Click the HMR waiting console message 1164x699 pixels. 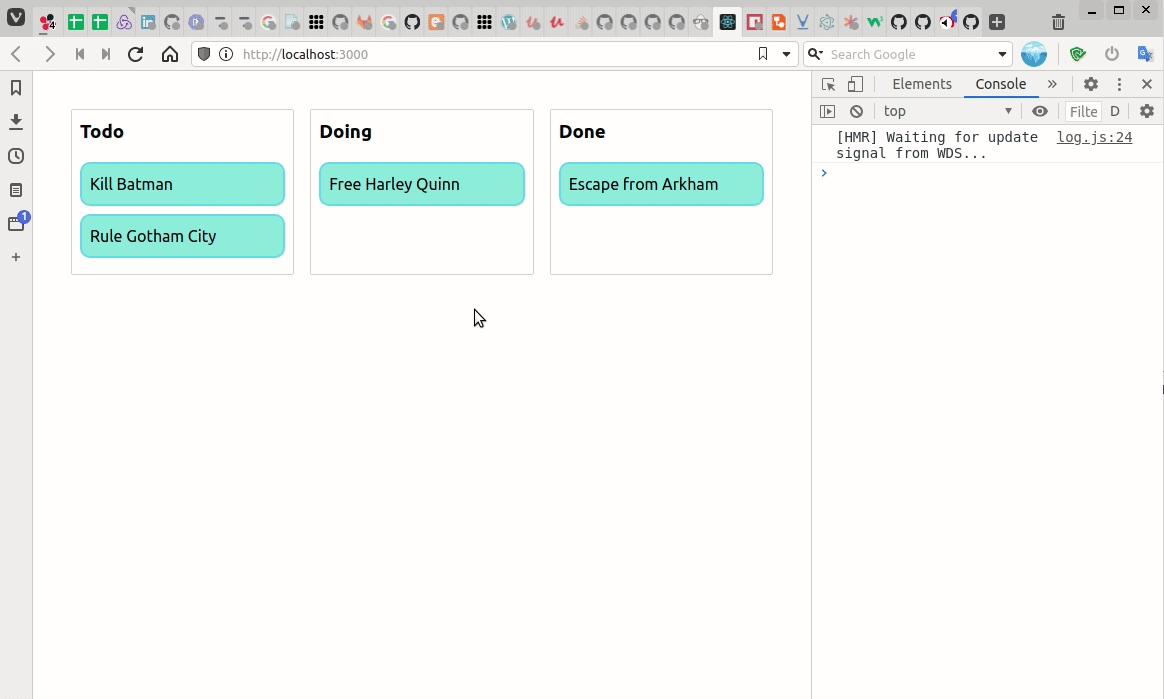(x=937, y=145)
